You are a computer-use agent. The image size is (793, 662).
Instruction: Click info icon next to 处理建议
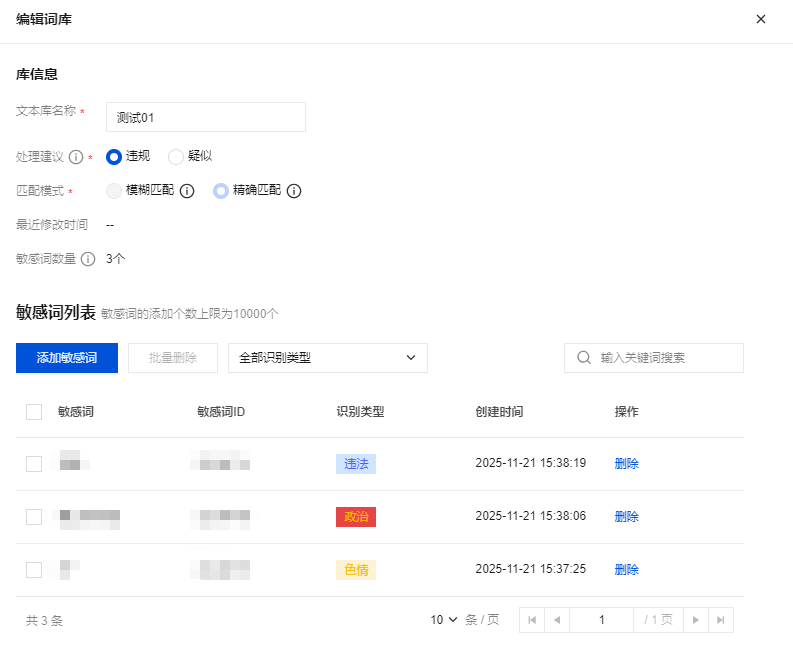[x=76, y=157]
